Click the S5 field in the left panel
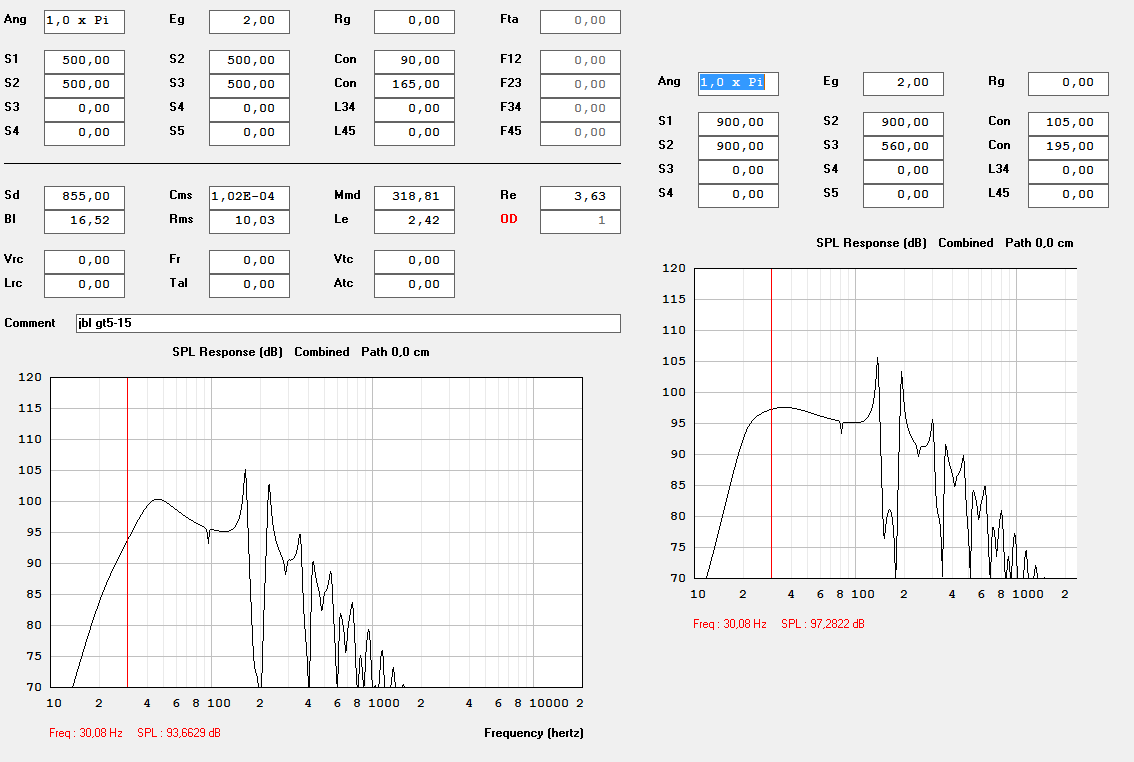The image size is (1134, 762). (x=249, y=133)
